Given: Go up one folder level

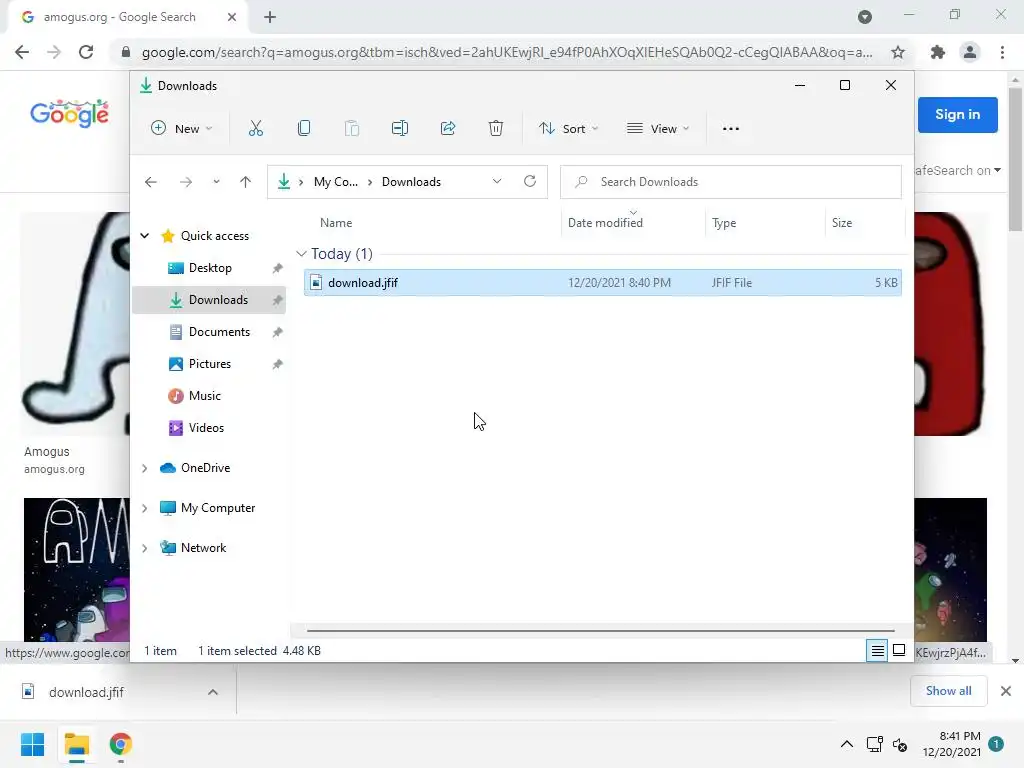Looking at the screenshot, I should [x=246, y=182].
